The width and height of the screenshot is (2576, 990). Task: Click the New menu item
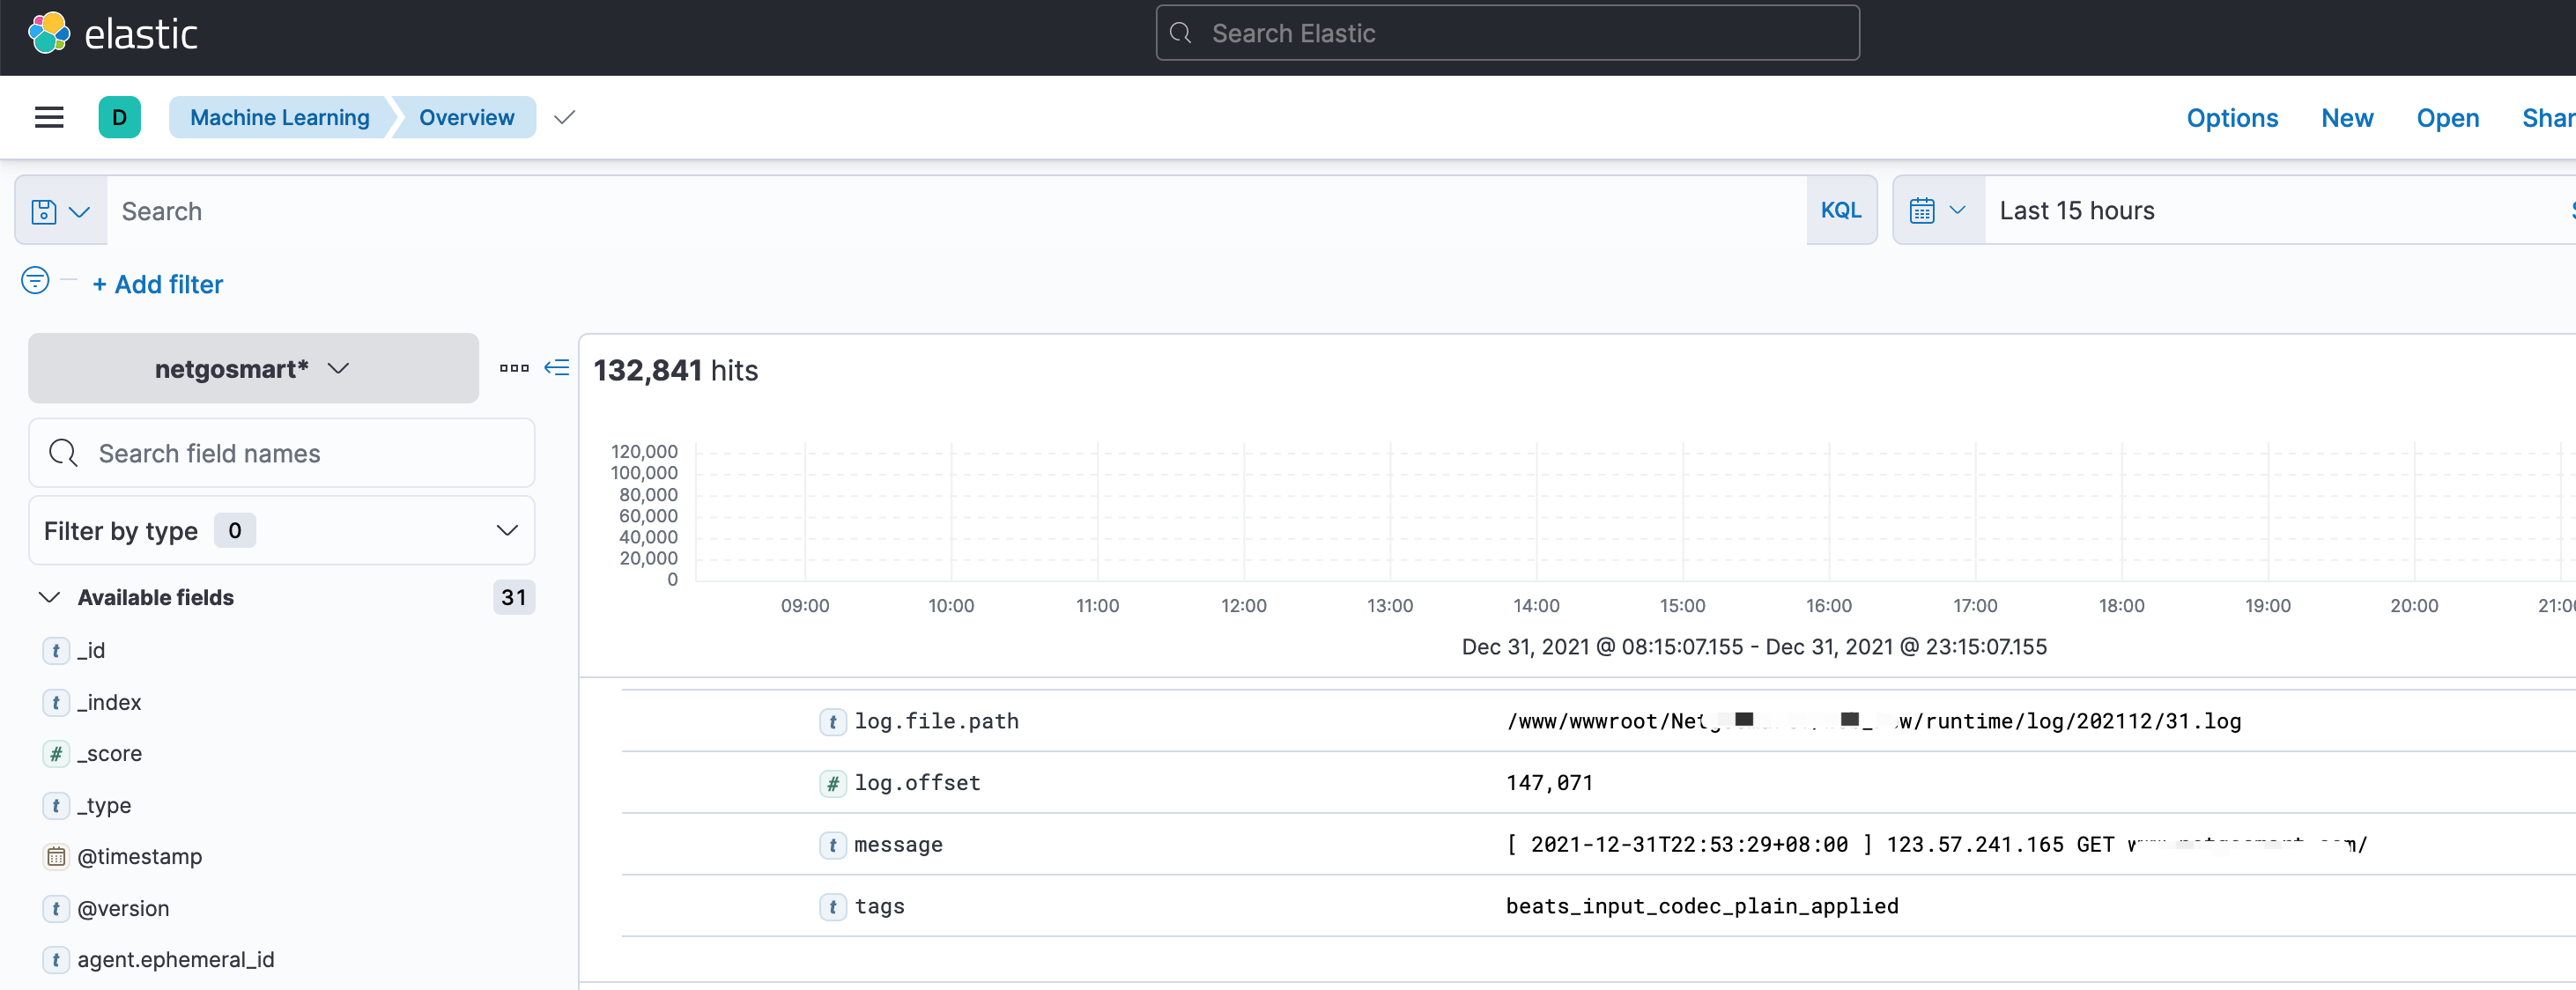point(2347,118)
